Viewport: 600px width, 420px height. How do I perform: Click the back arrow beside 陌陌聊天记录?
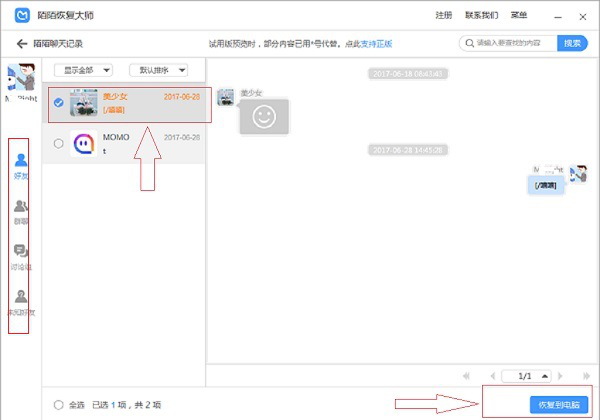point(21,44)
